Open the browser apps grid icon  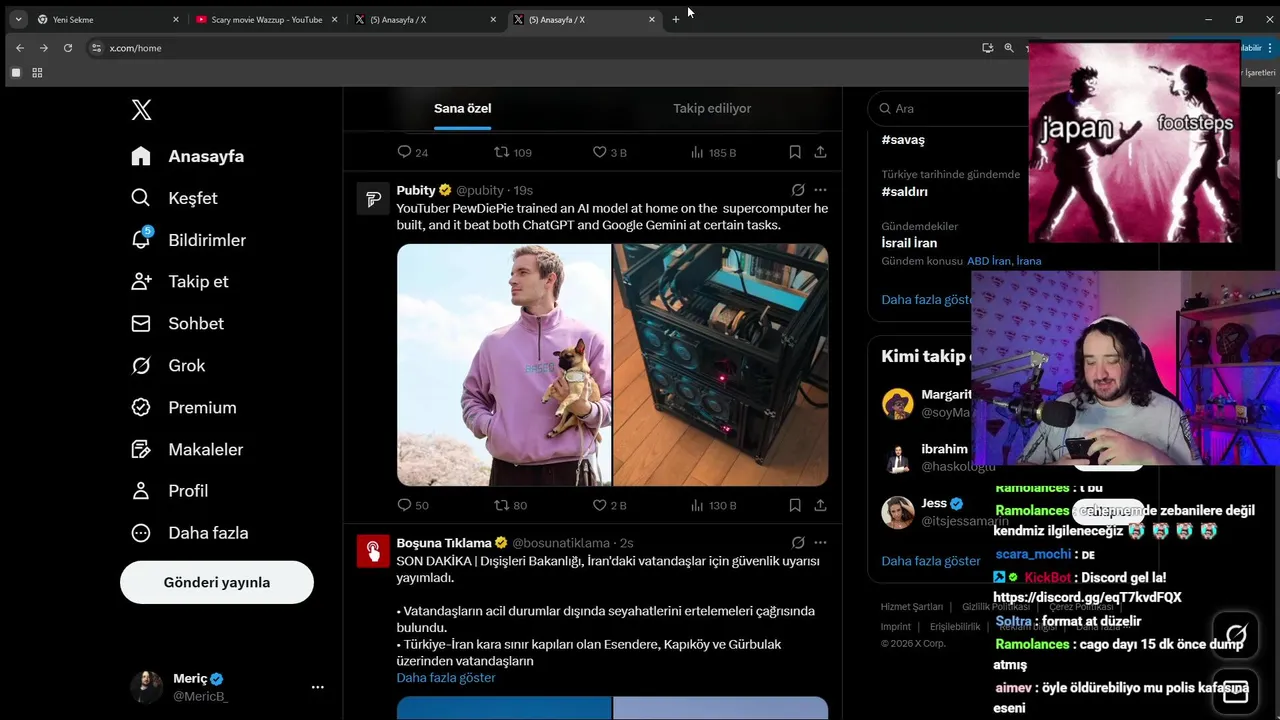tap(37, 73)
